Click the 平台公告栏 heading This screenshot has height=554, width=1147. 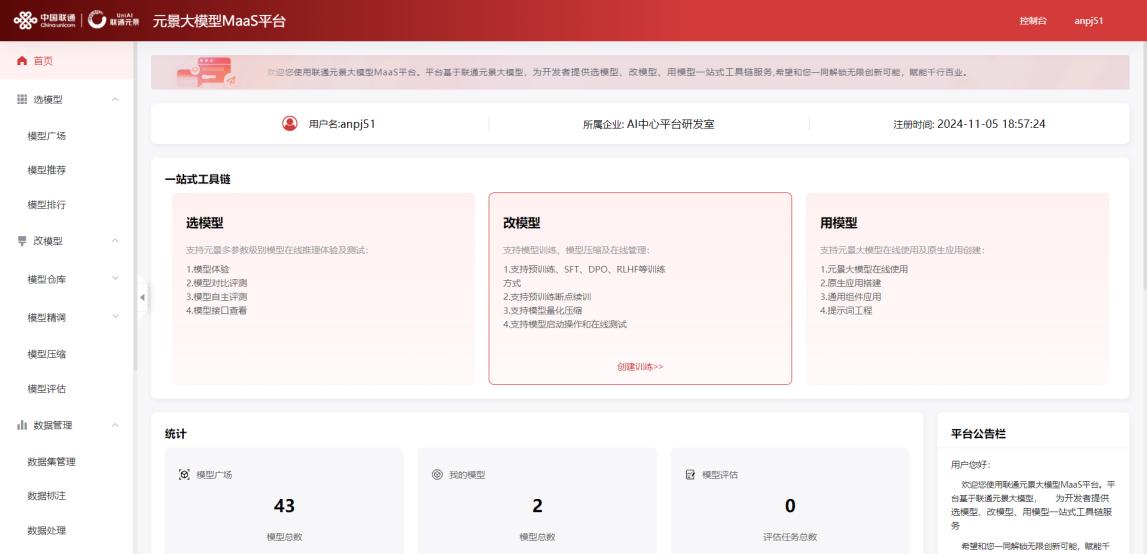978,434
